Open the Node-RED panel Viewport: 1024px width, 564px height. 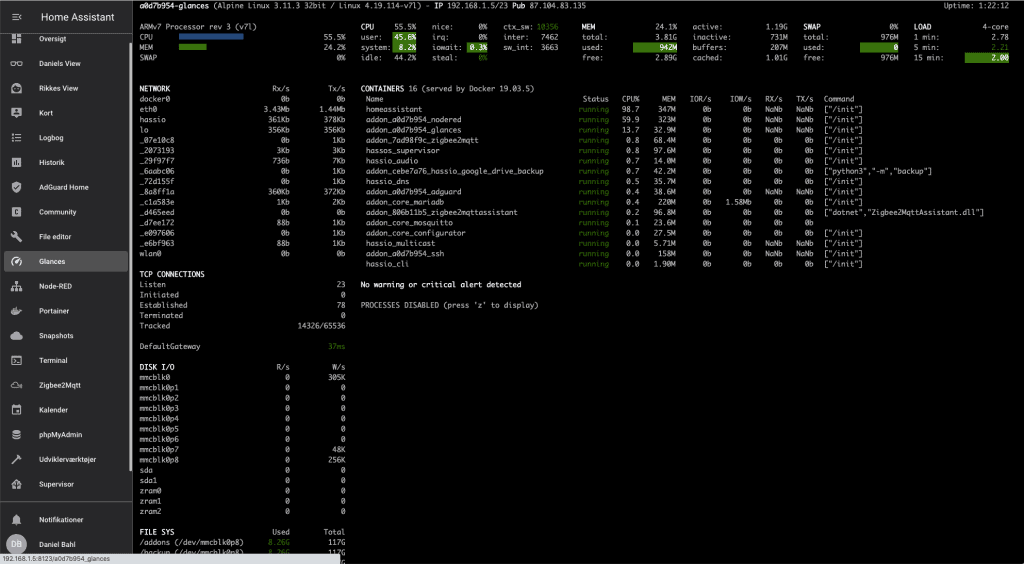point(55,287)
